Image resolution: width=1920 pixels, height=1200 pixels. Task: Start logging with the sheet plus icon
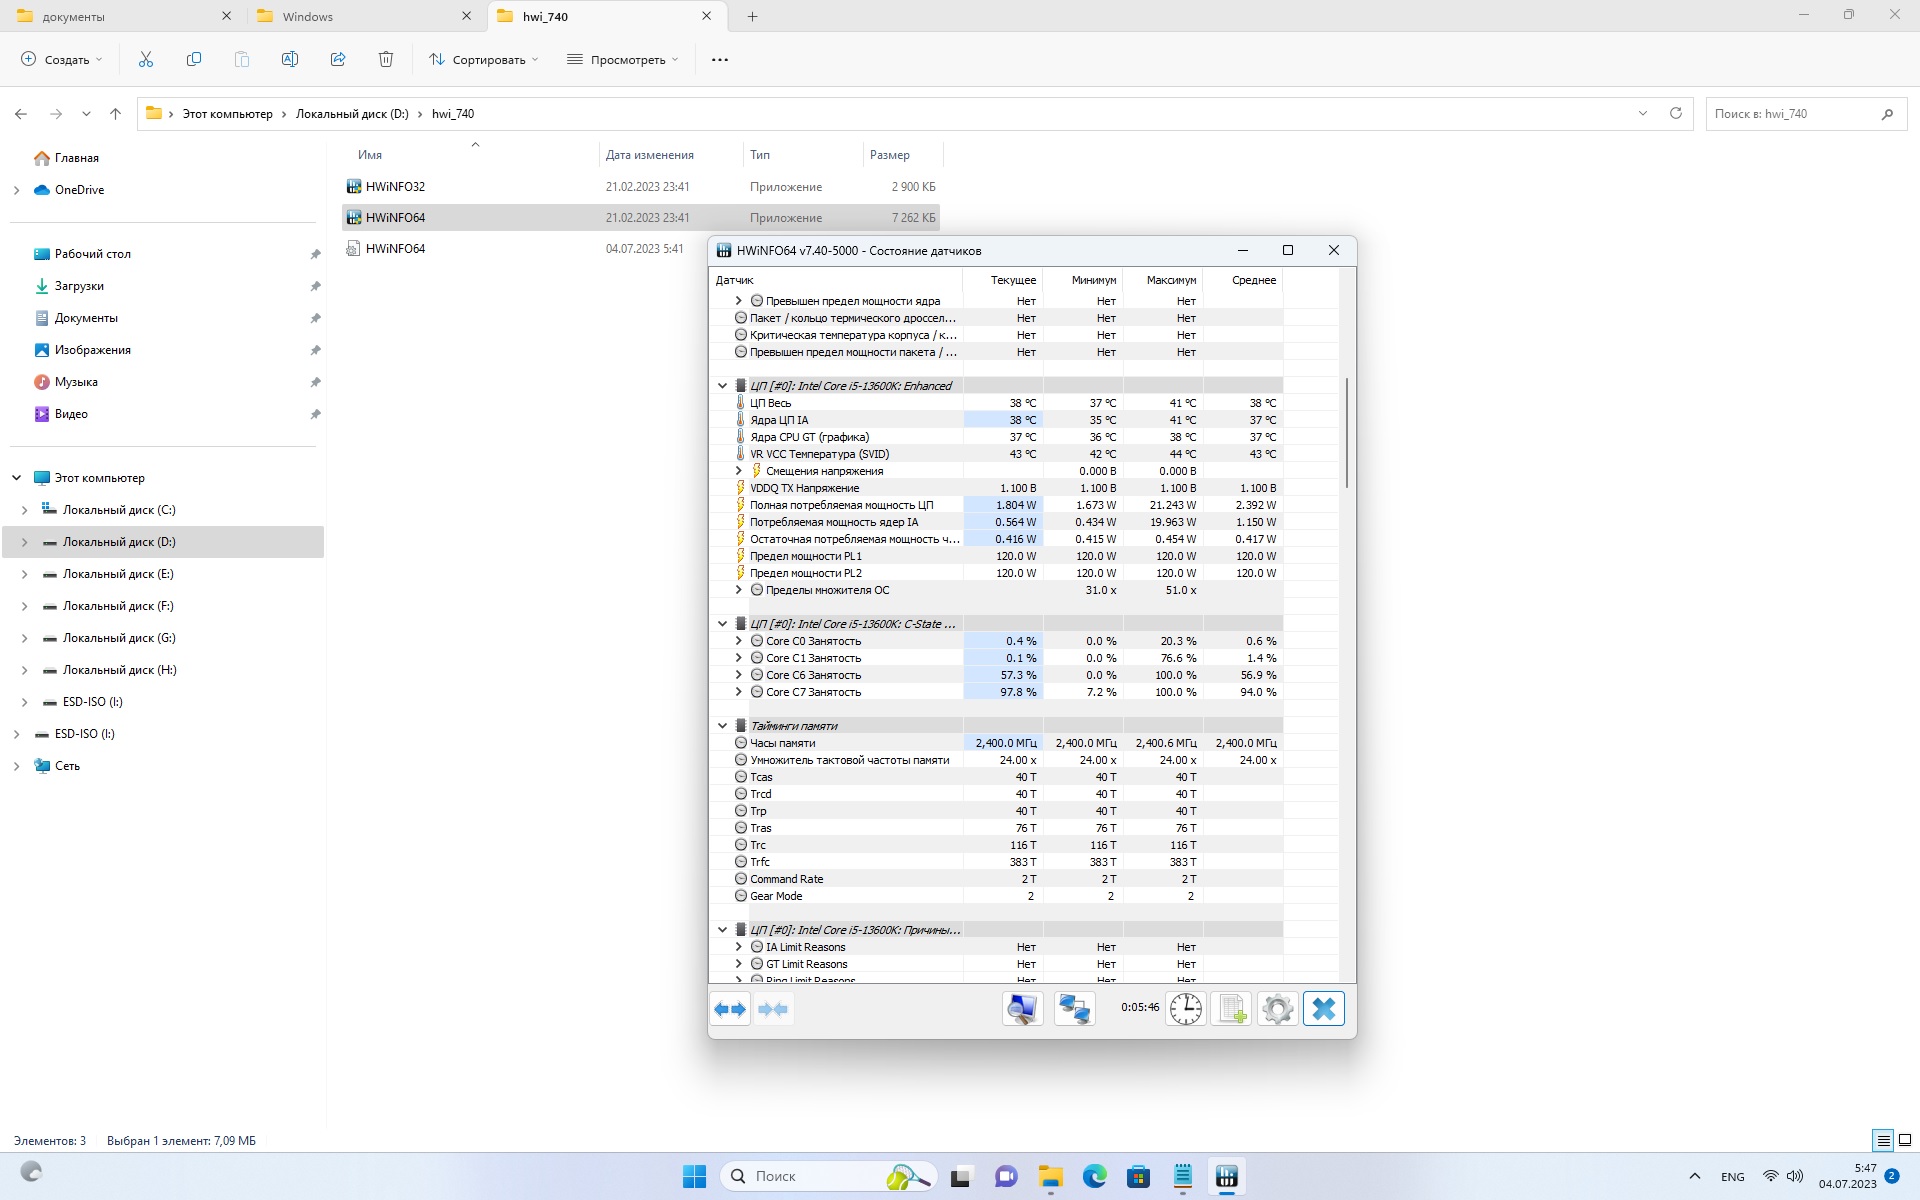1231,1009
